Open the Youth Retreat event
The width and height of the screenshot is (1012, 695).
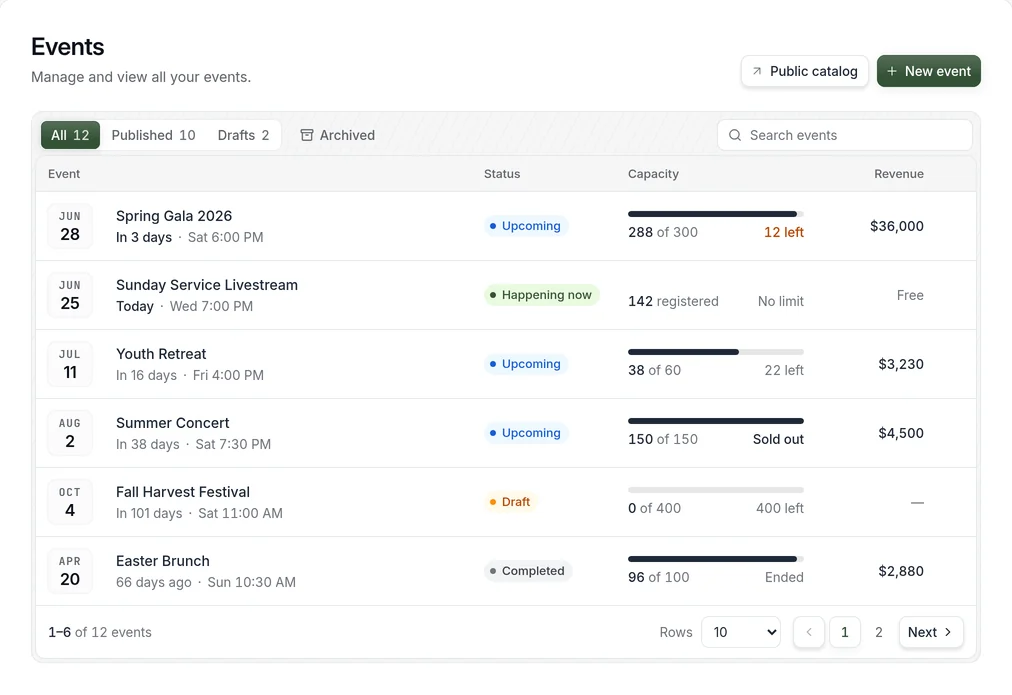(161, 354)
